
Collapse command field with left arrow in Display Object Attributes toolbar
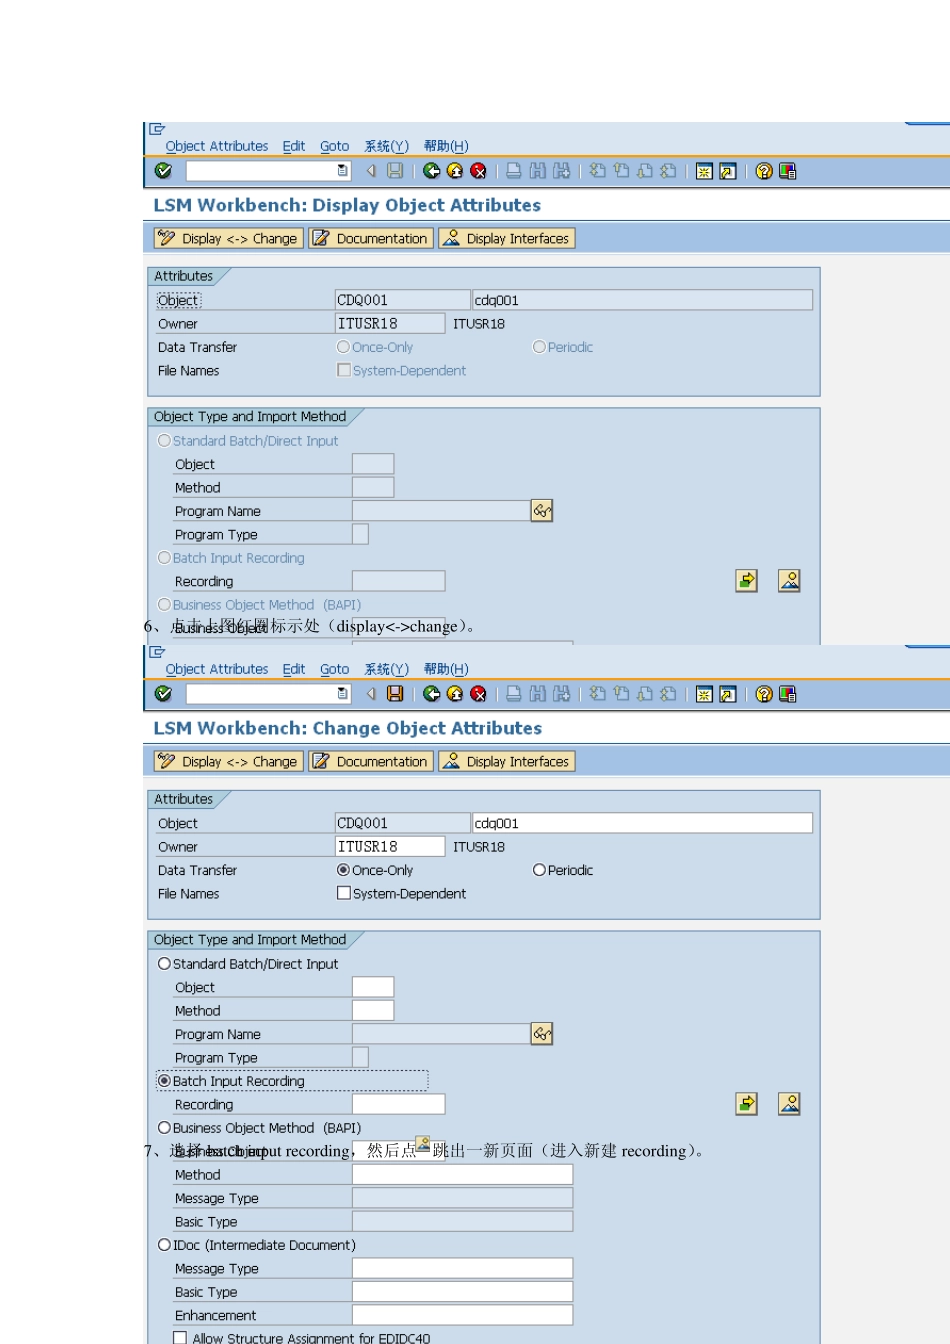click(371, 171)
